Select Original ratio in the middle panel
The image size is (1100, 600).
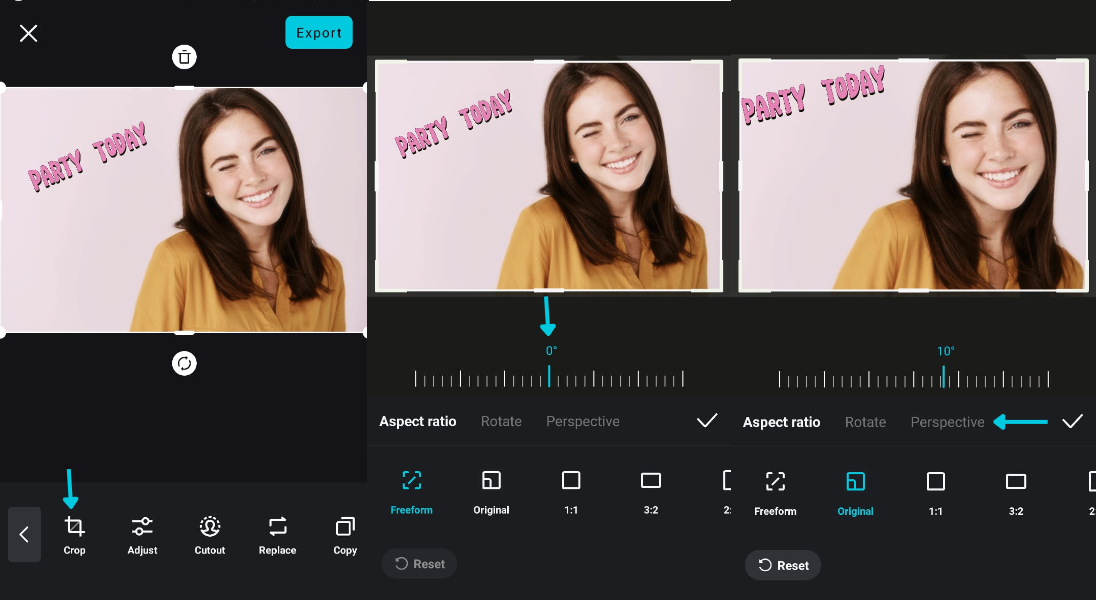(491, 493)
